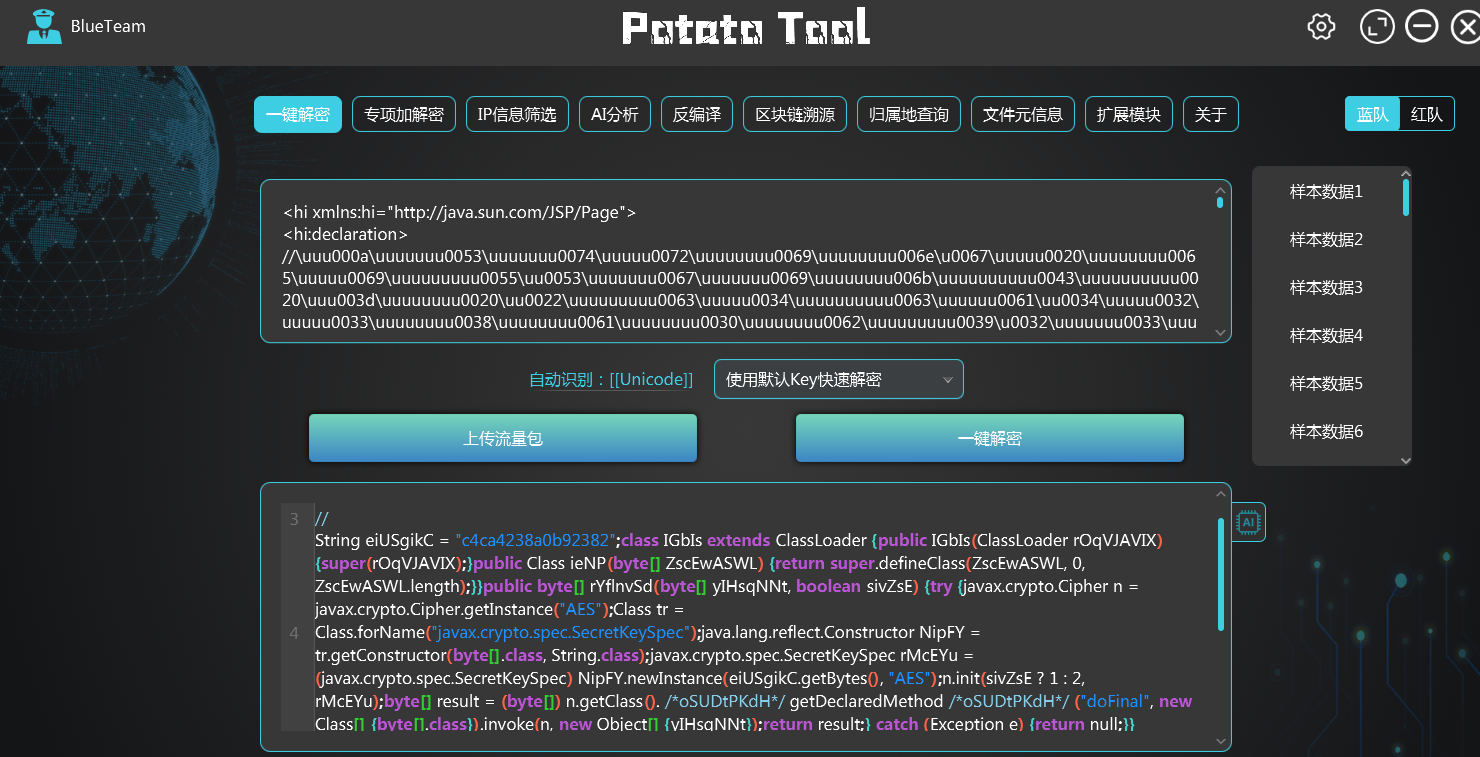Click the output area scrollbar thumb

pos(1220,574)
